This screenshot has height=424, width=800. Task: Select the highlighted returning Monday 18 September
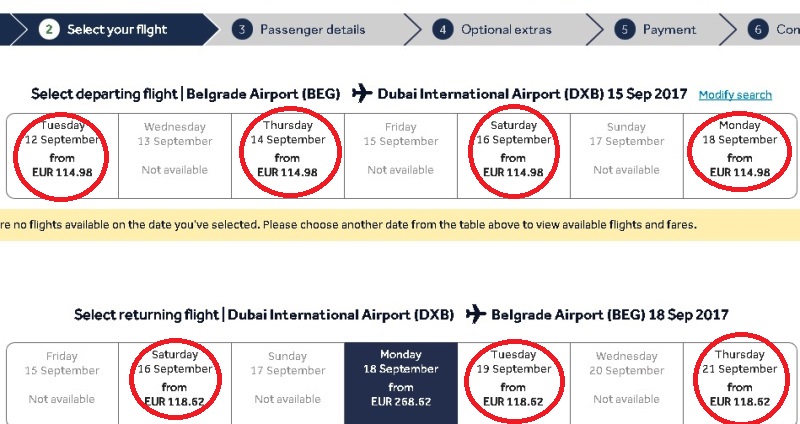point(401,379)
